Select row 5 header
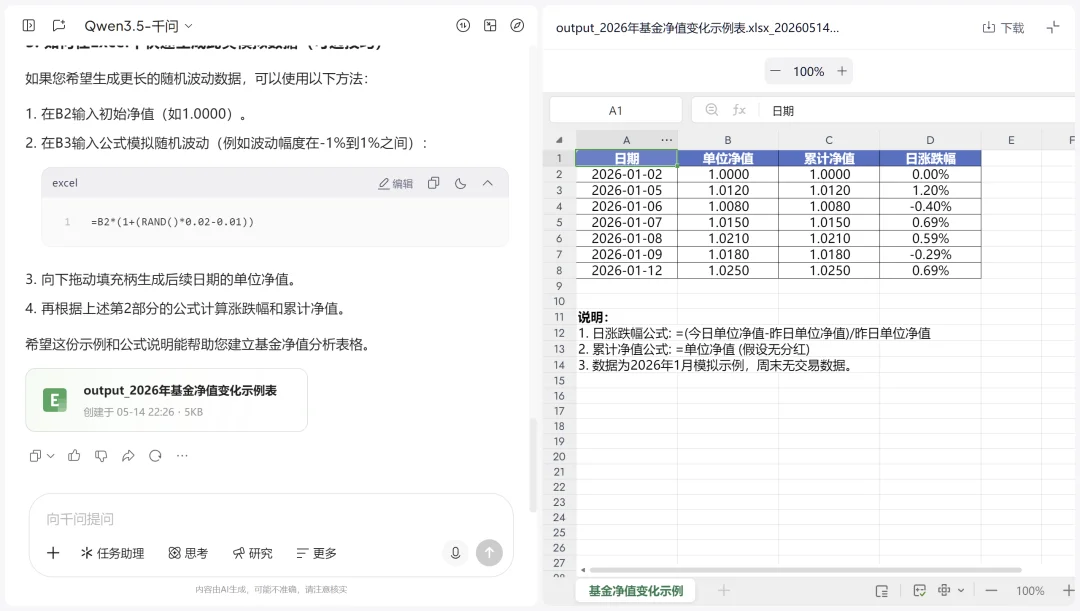The width and height of the screenshot is (1080, 611). point(559,222)
